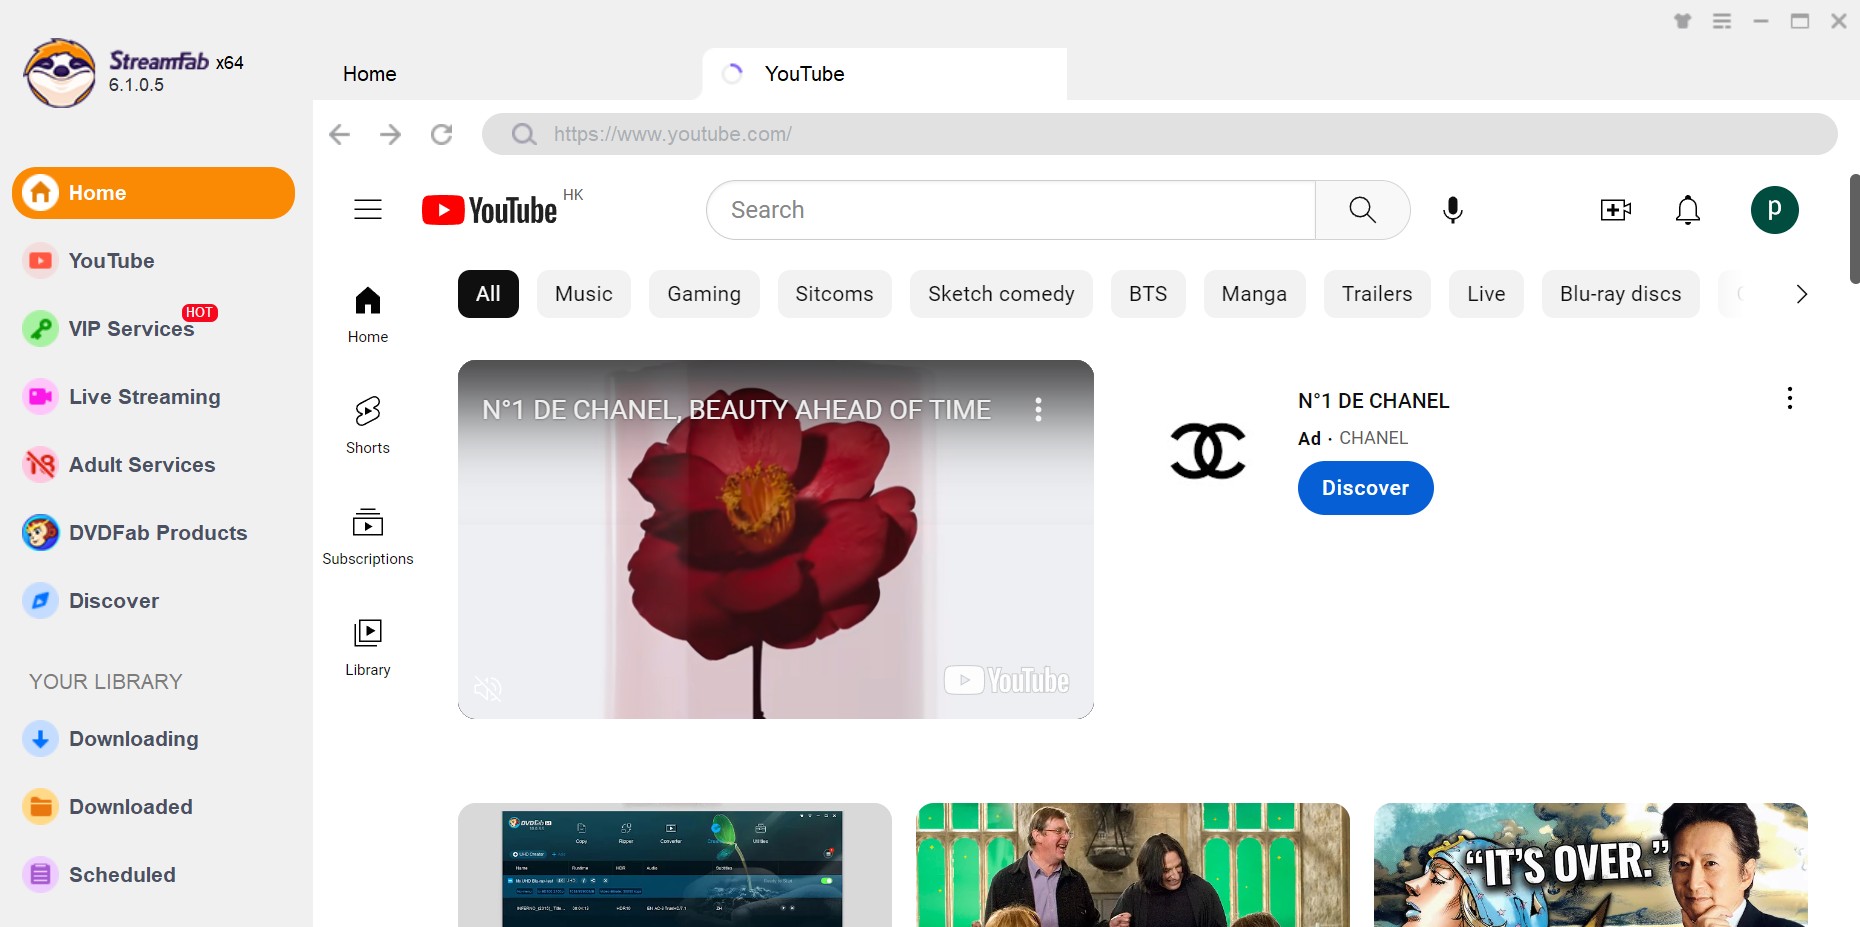The width and height of the screenshot is (1860, 927).
Task: Click the blue Discover button
Action: [x=1365, y=488]
